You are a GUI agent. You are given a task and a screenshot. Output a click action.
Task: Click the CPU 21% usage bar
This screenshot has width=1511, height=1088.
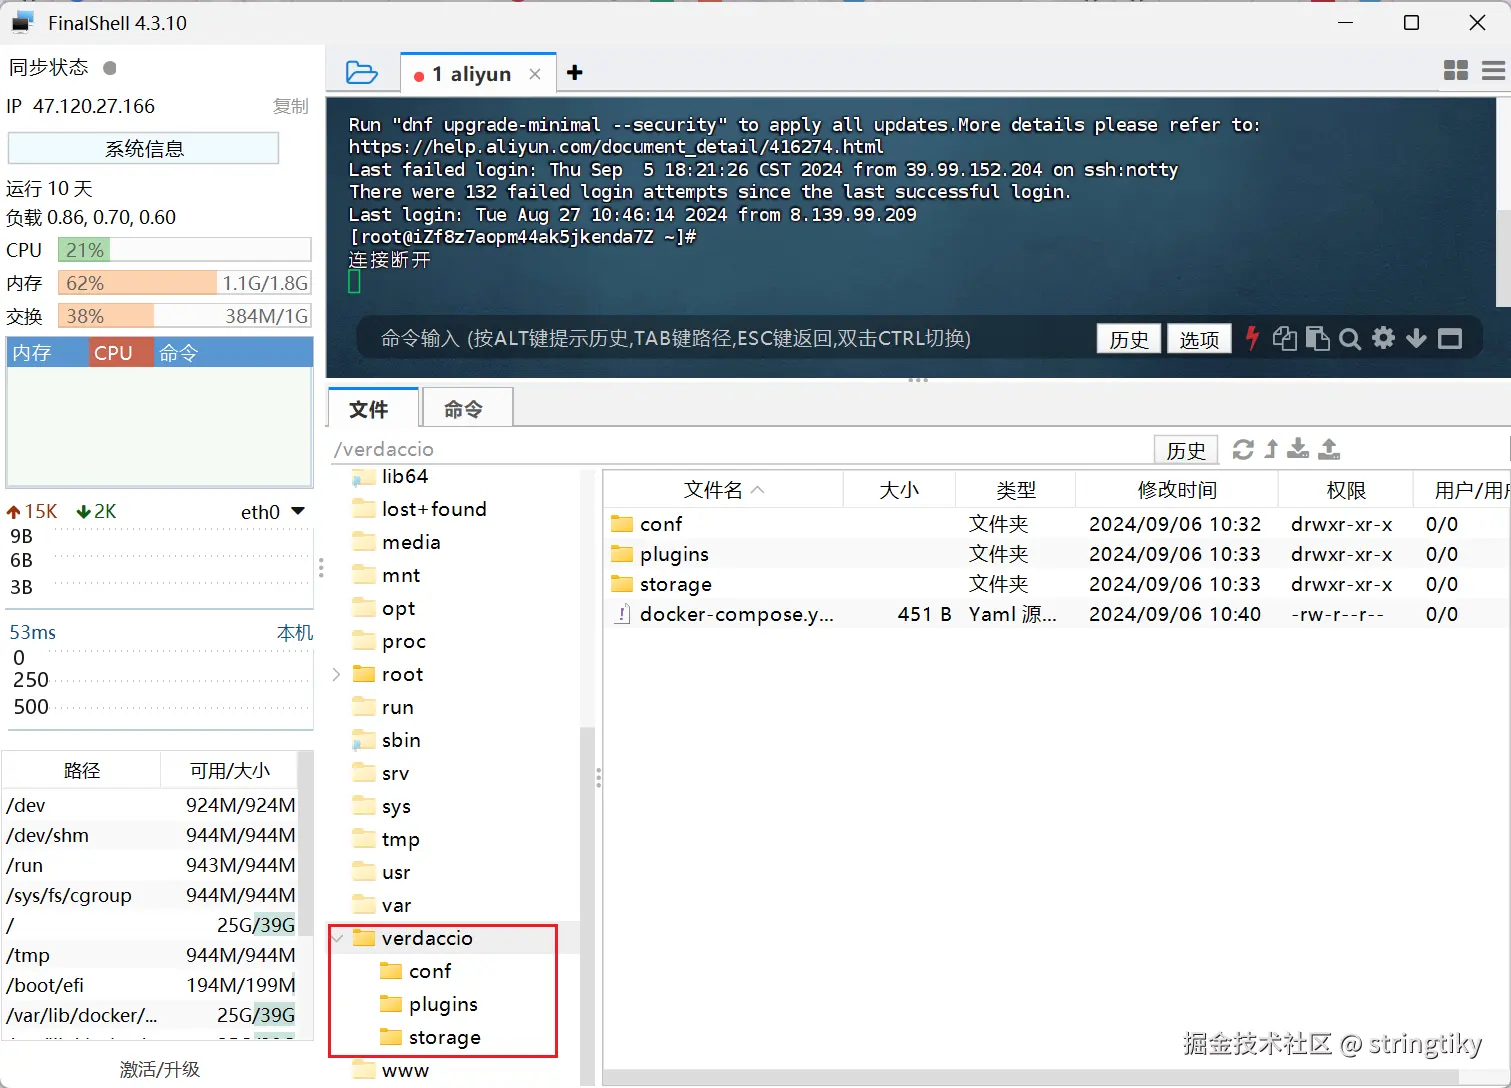pos(185,250)
